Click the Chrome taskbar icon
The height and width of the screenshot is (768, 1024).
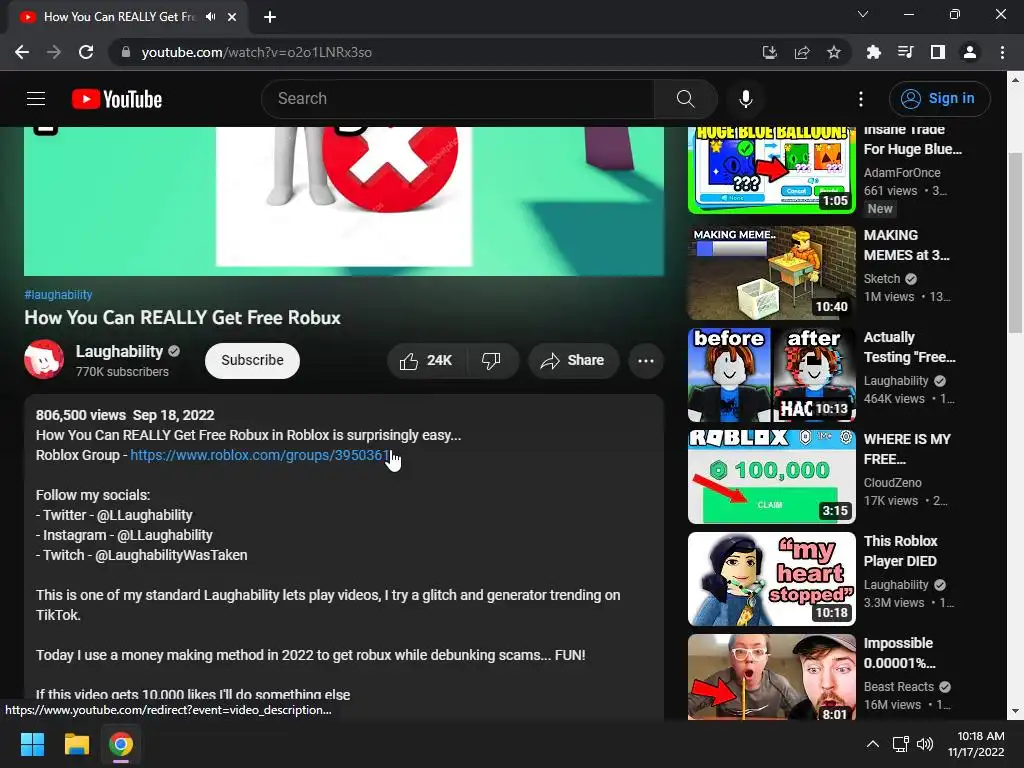tap(121, 744)
